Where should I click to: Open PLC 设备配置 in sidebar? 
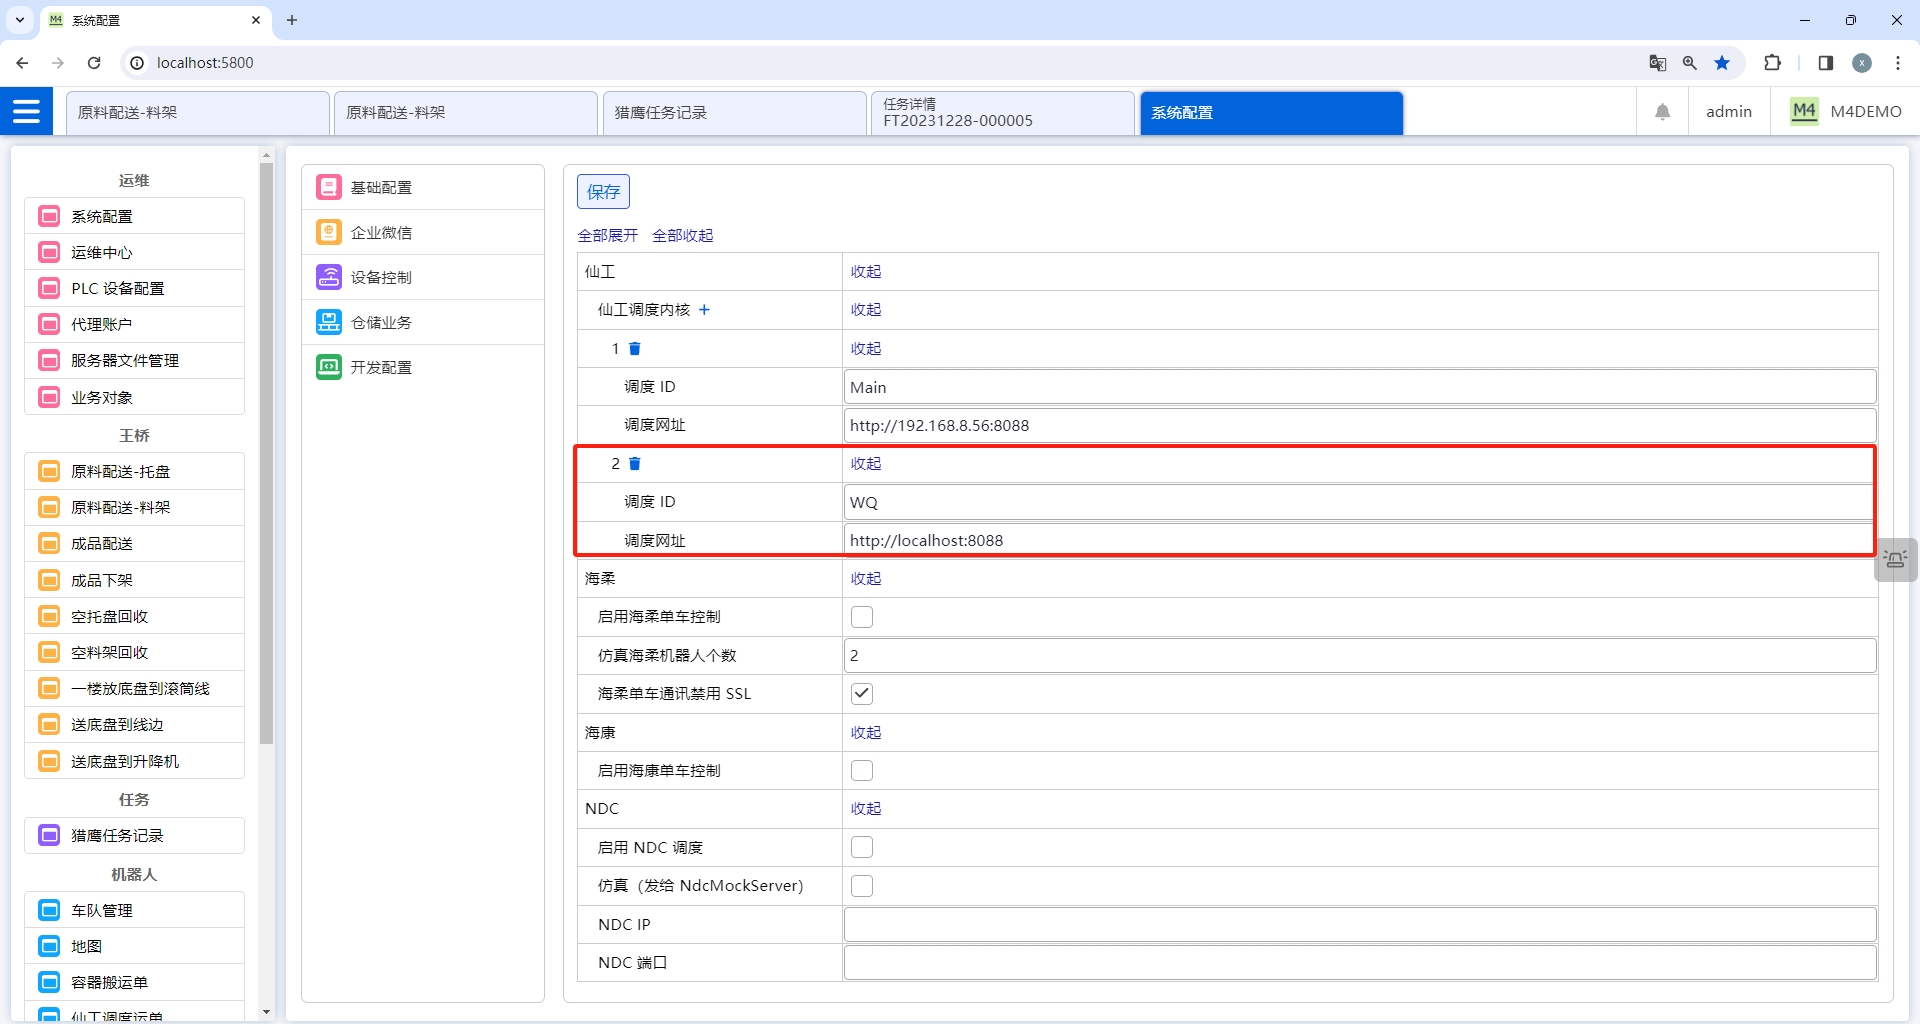(134, 288)
